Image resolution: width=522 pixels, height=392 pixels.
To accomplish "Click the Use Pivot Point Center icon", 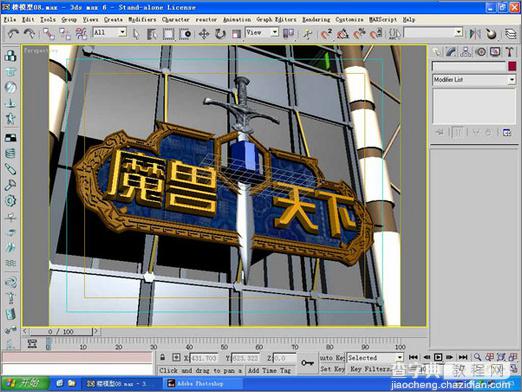I will coord(288,33).
